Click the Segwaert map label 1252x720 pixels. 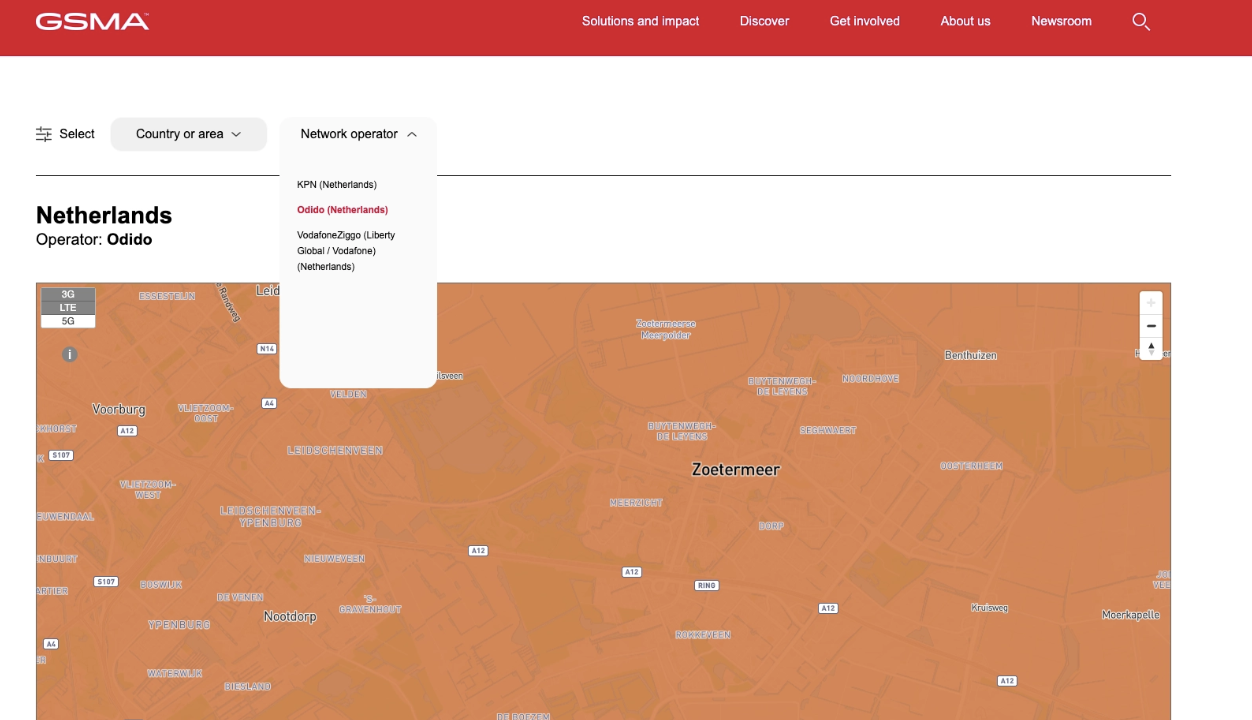pos(828,430)
